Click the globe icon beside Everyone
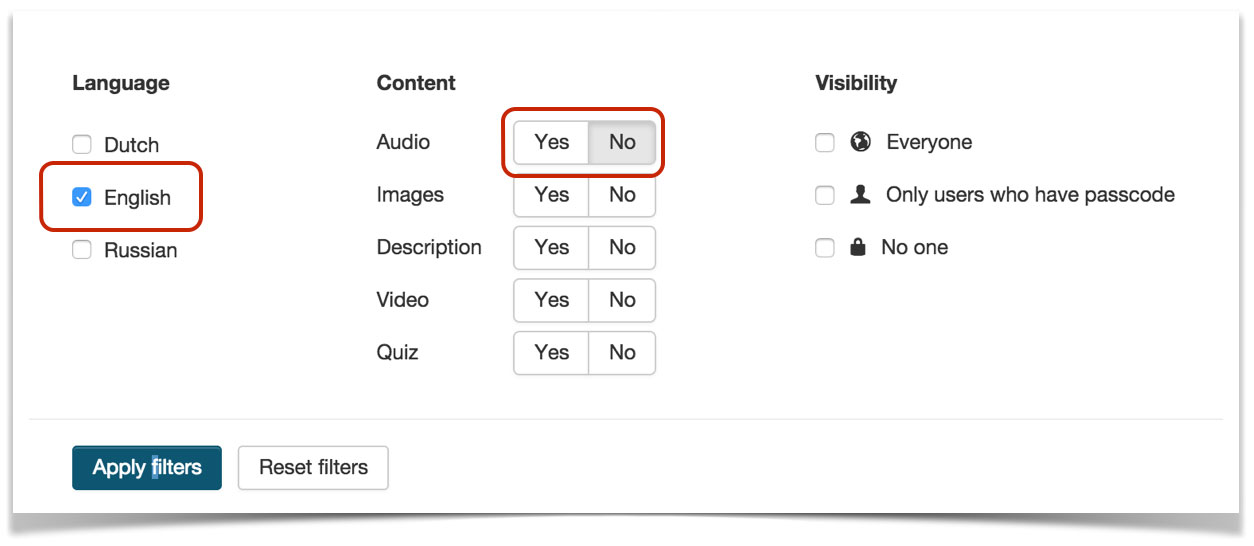1254x546 pixels. (x=860, y=142)
